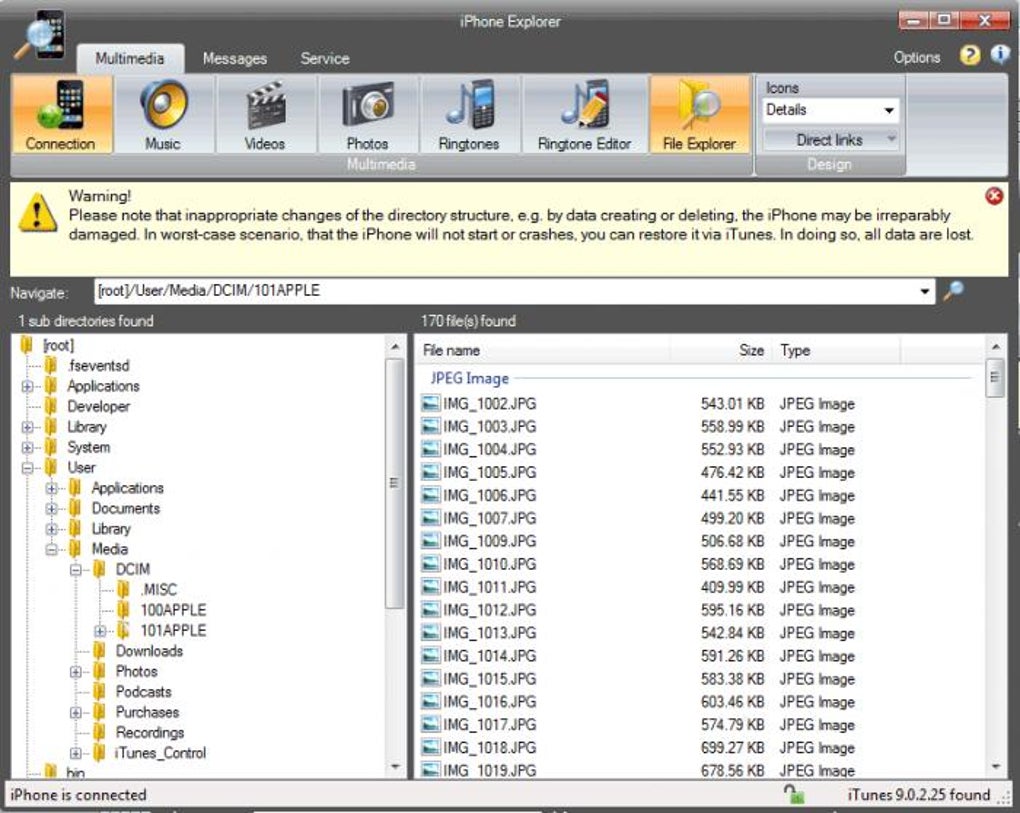Click the Podcasts folder icon
1020x813 pixels.
(99, 691)
